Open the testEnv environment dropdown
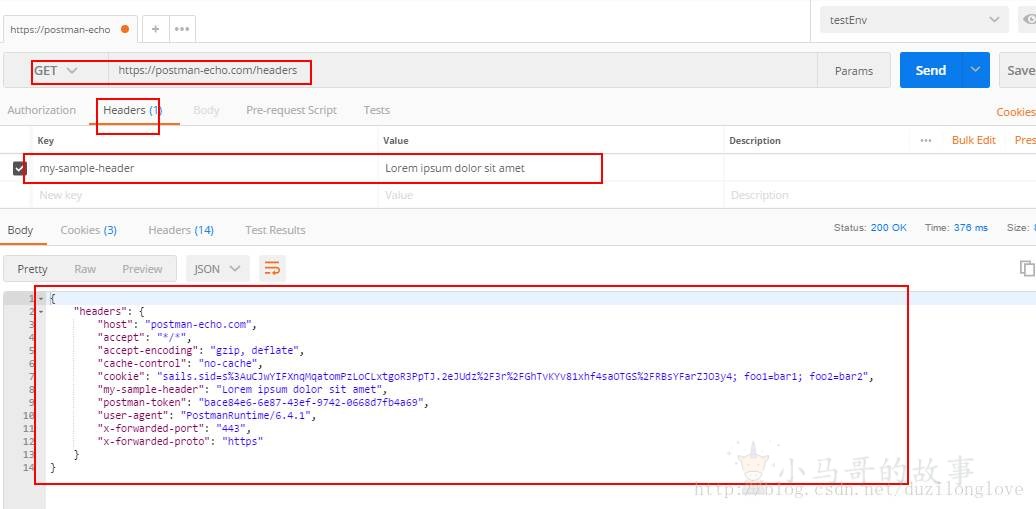The height and width of the screenshot is (509, 1036). (x=914, y=20)
